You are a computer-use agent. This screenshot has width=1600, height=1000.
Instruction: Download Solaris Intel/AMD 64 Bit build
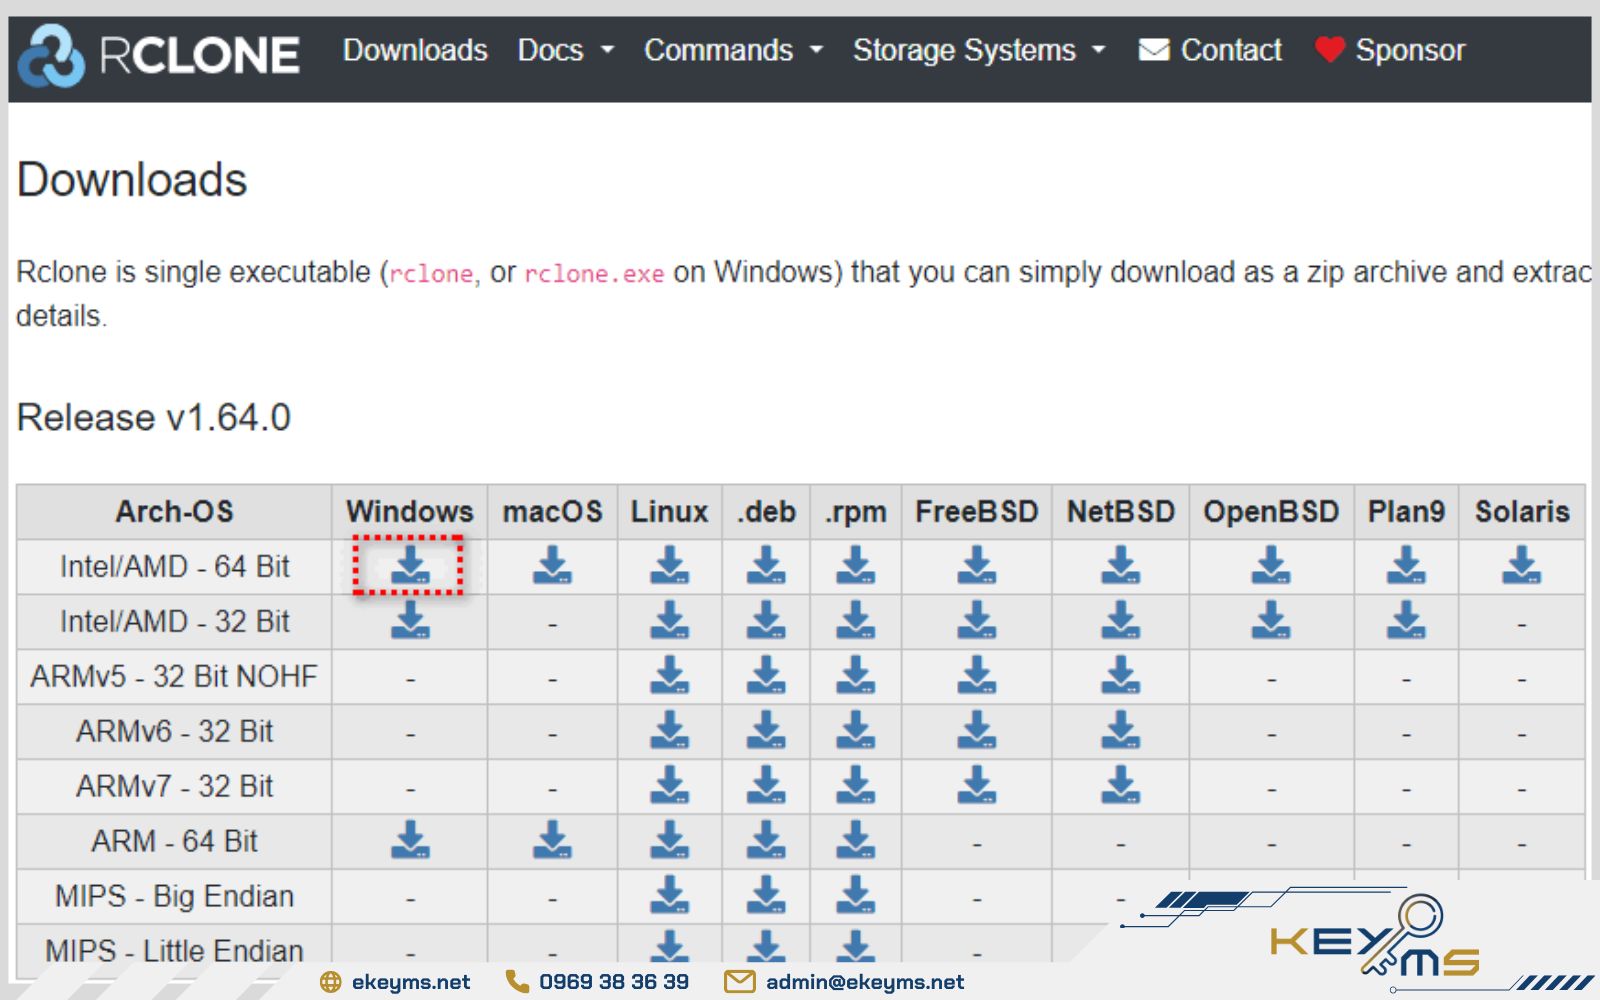[1521, 566]
